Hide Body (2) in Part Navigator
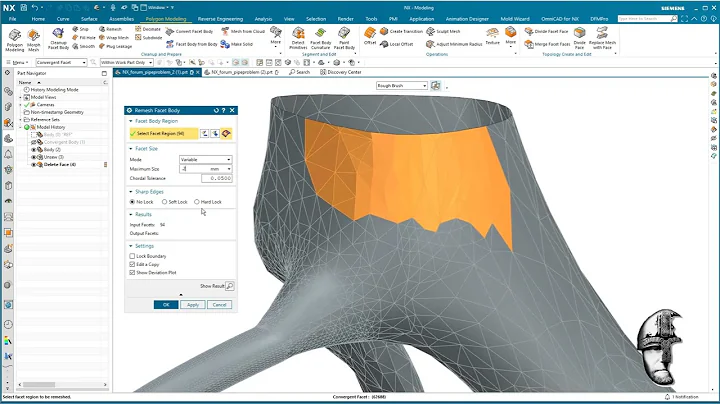The width and height of the screenshot is (720, 404). [34, 150]
